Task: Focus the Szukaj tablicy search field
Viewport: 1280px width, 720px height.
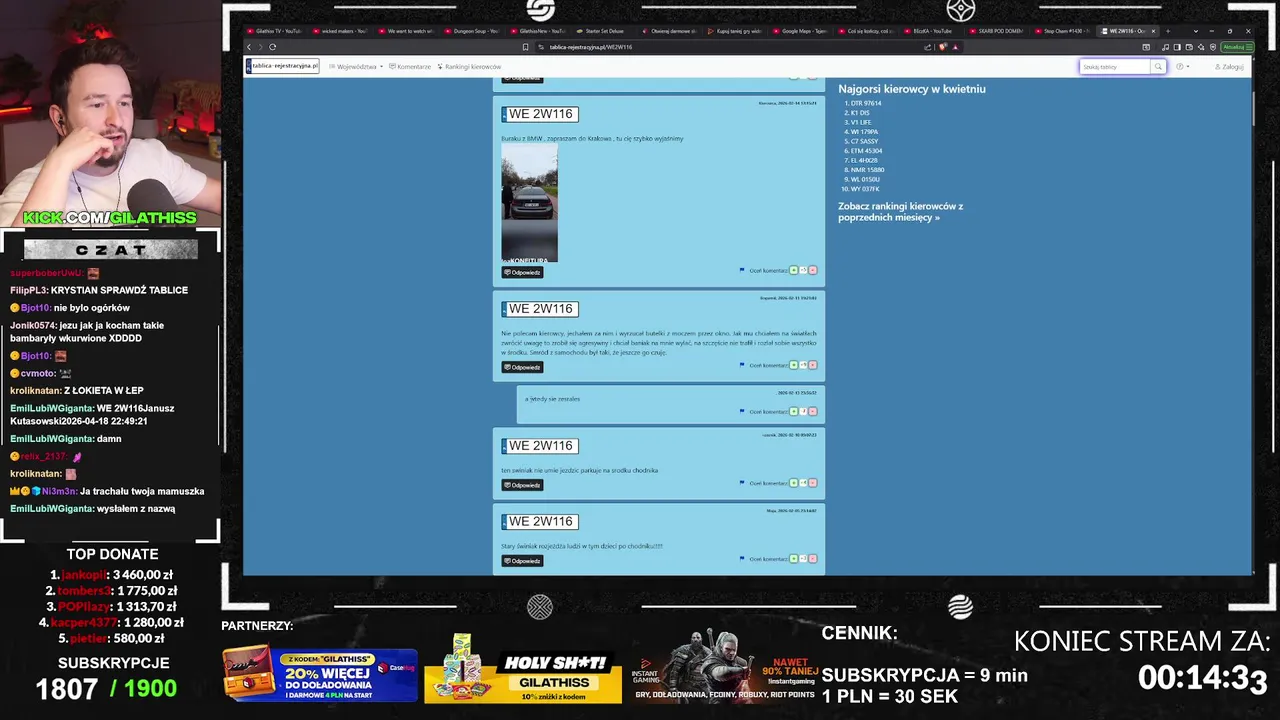Action: (x=1115, y=67)
